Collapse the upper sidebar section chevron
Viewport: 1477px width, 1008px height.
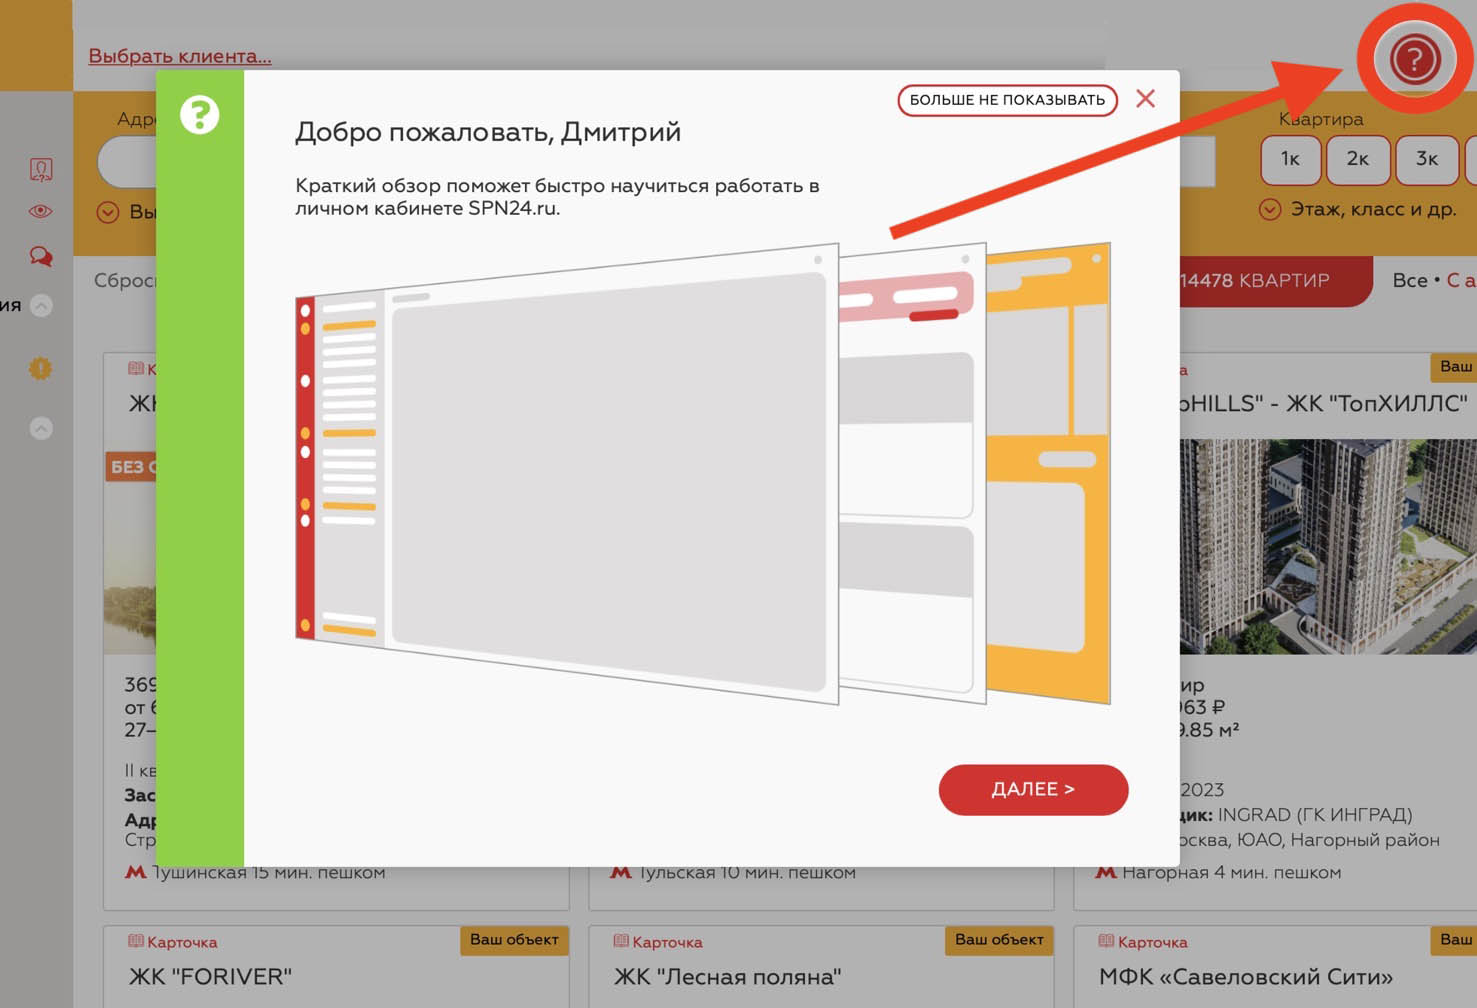click(41, 306)
